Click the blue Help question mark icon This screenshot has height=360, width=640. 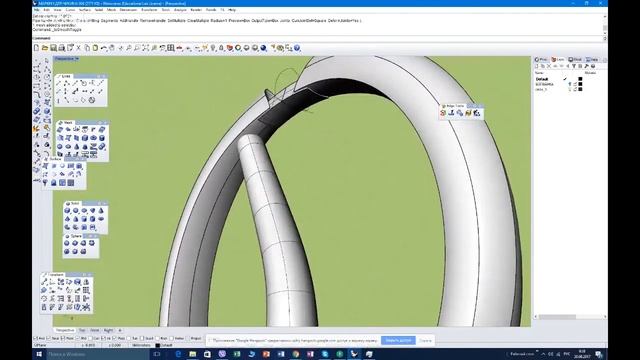coord(297,48)
